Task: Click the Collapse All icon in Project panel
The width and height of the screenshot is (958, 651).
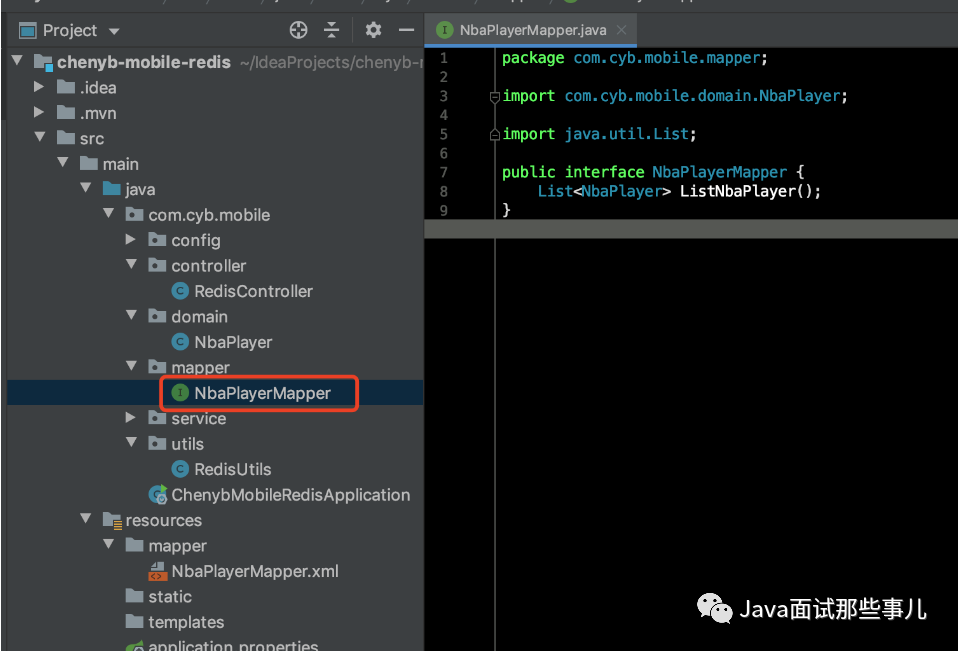Action: (332, 30)
